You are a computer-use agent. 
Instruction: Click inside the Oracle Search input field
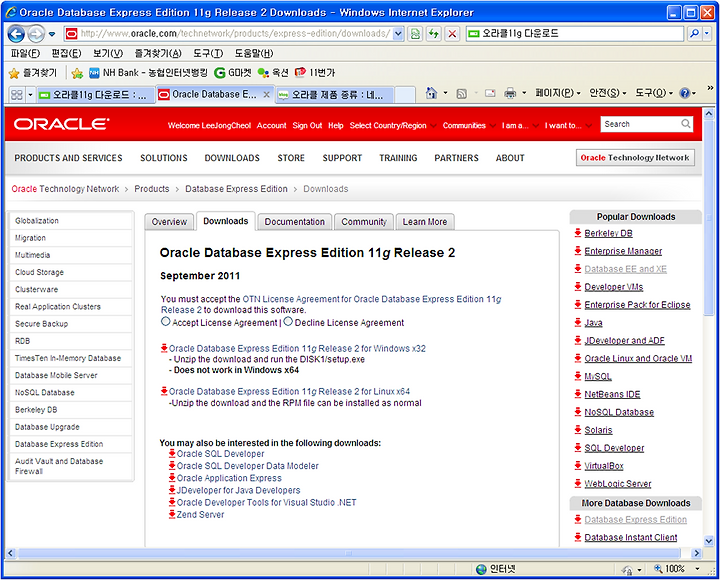[641, 124]
